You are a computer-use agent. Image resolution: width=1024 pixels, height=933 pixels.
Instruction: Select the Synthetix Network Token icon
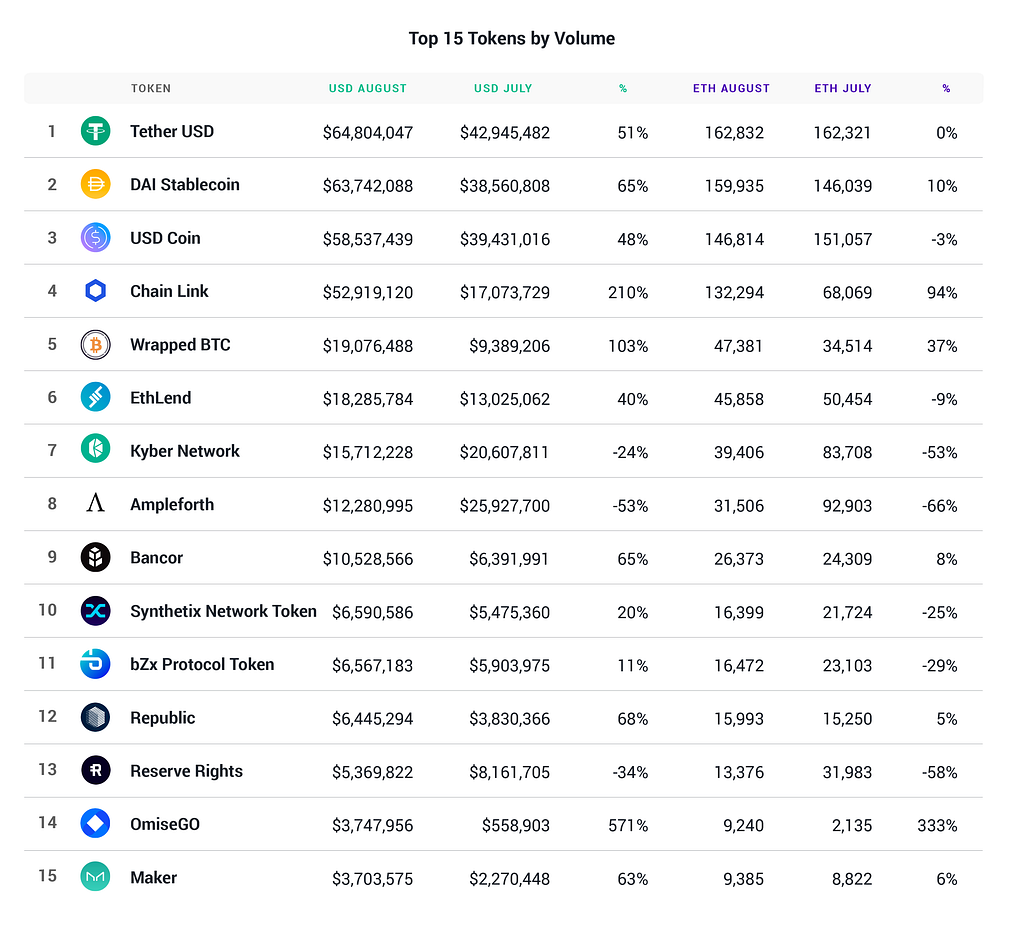96,611
